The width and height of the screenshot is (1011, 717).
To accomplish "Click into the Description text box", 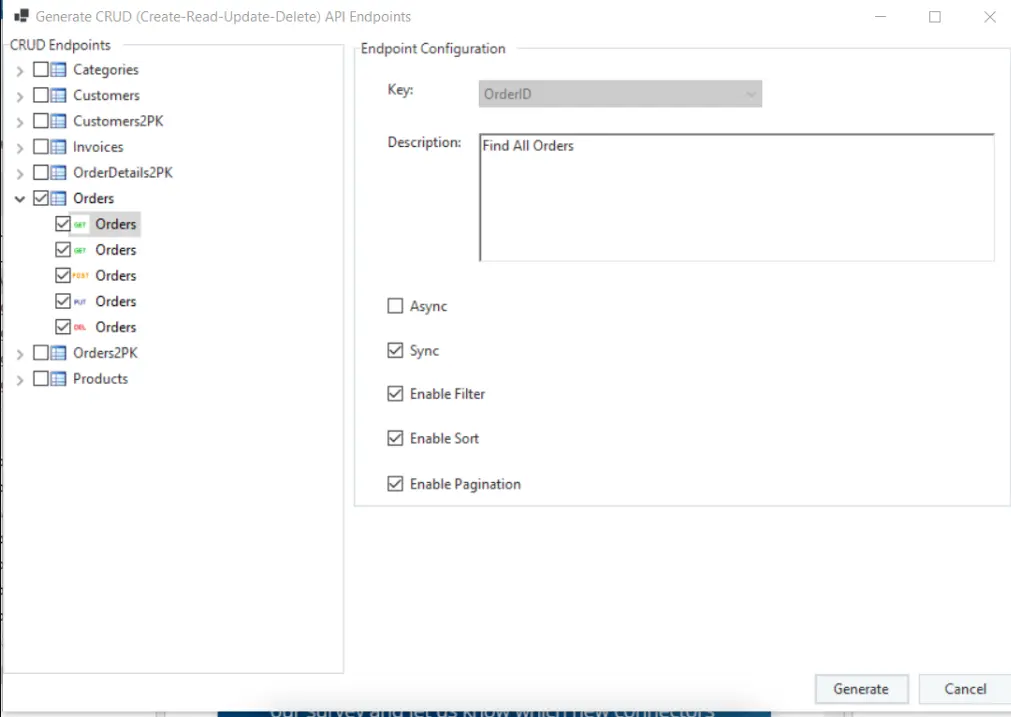I will pos(736,197).
